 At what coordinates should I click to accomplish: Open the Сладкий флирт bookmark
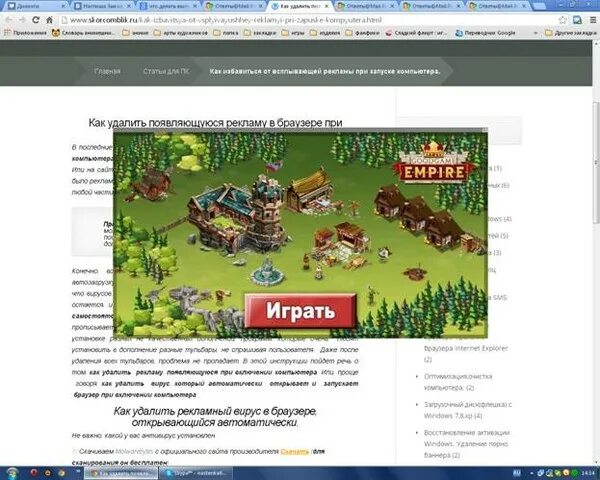pos(416,33)
